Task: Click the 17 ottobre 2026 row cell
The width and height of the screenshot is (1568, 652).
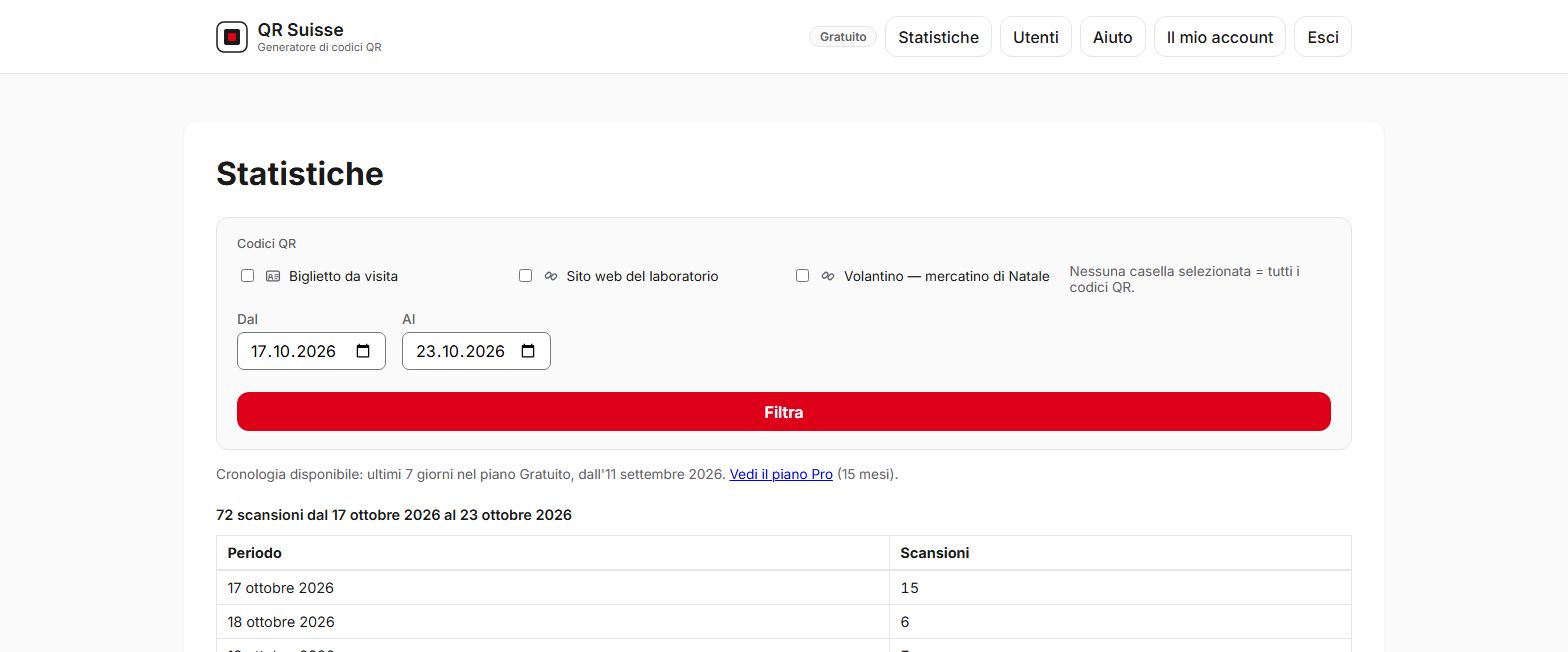Action: click(x=553, y=588)
